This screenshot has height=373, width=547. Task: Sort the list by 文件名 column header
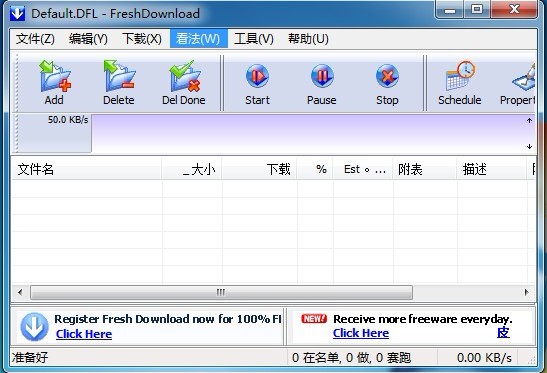click(87, 169)
